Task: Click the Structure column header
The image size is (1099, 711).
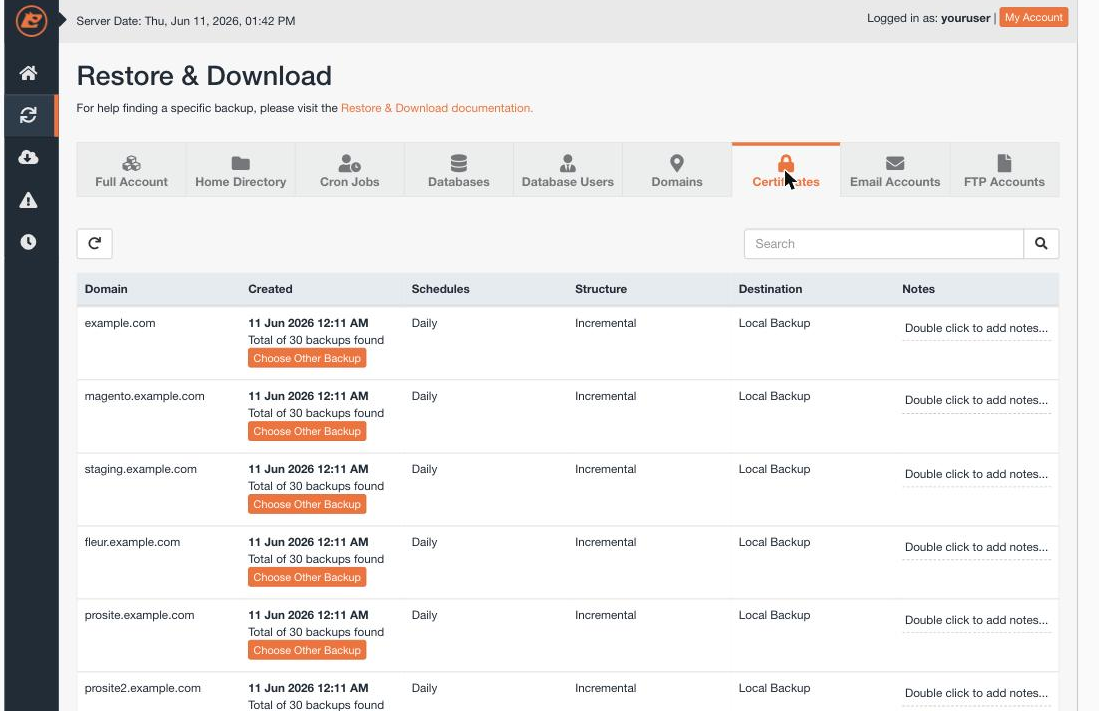Action: 601,289
